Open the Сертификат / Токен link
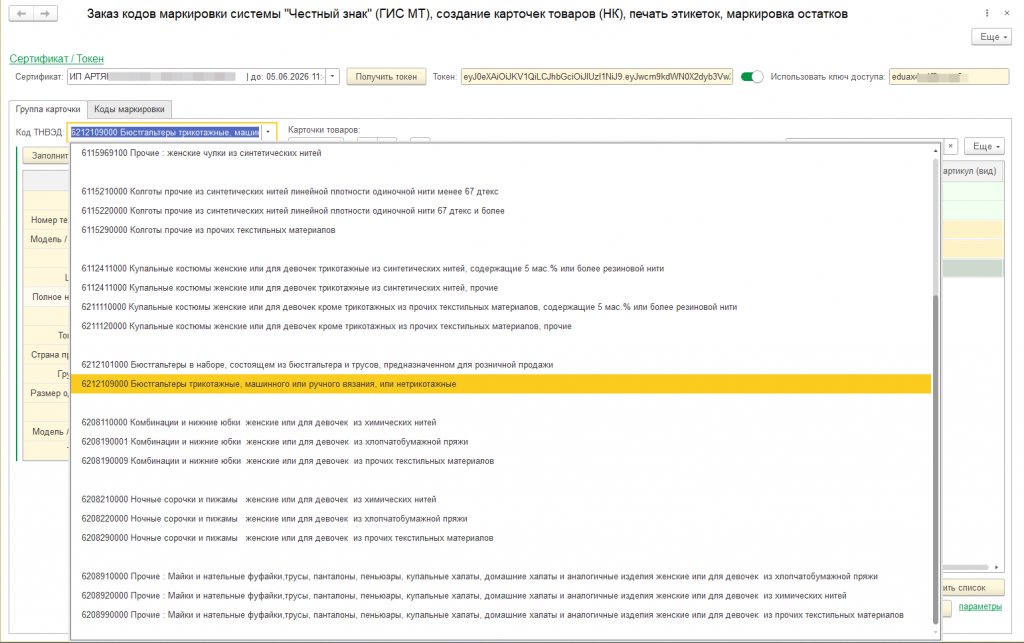 point(56,59)
